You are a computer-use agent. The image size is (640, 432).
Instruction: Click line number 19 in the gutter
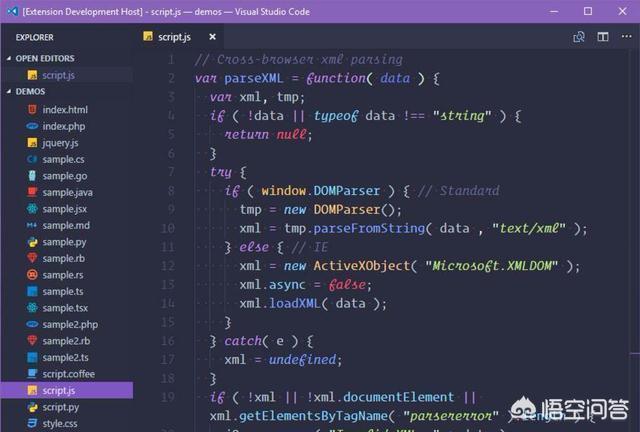tap(167, 397)
